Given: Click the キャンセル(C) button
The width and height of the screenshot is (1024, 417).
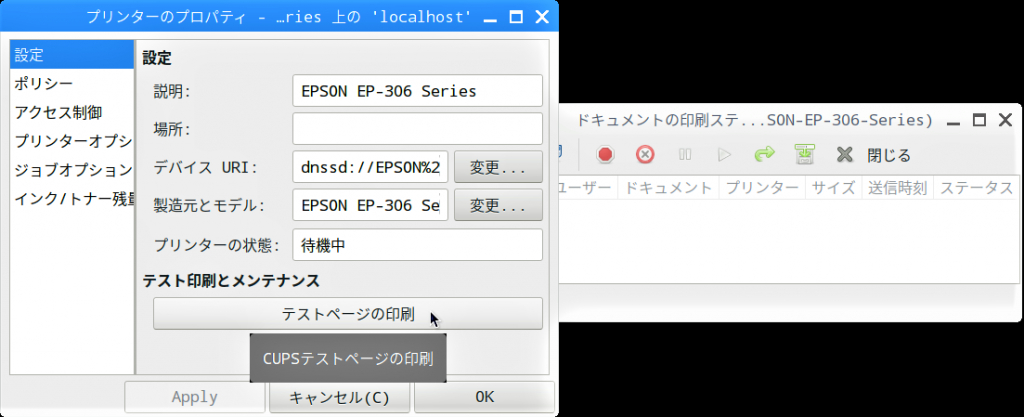Looking at the screenshot, I should point(340,397).
